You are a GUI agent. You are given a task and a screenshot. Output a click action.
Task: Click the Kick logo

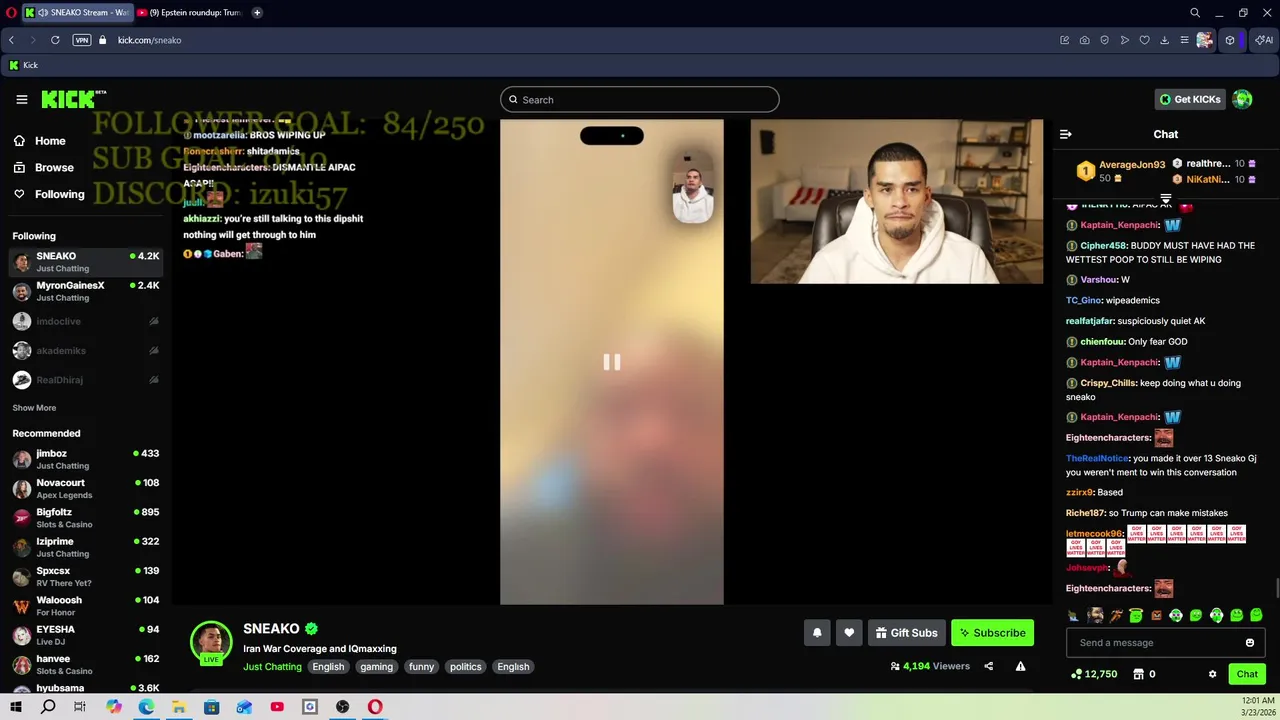[73, 99]
